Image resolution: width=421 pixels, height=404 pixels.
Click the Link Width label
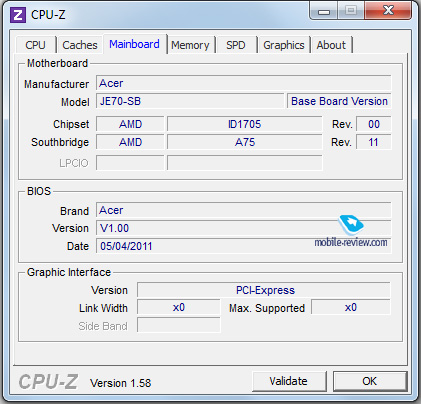click(103, 308)
